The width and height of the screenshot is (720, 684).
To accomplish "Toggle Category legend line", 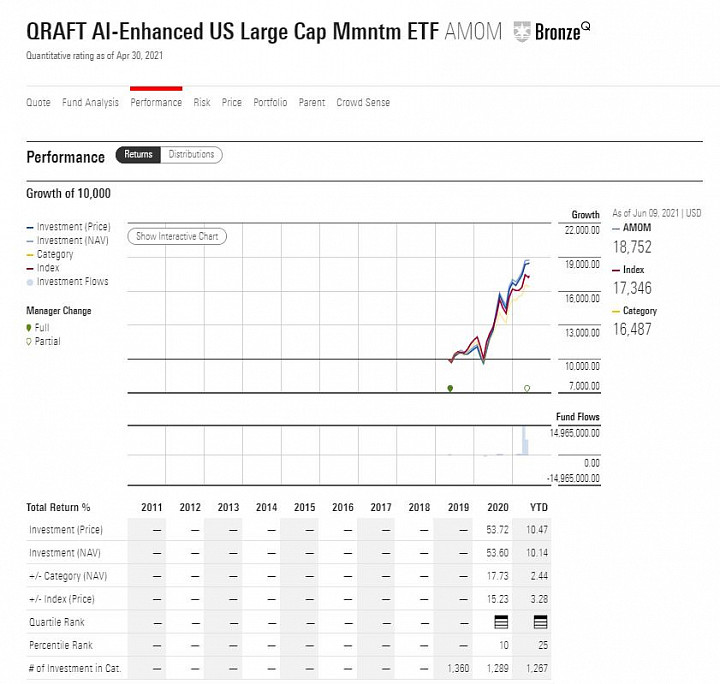I will pyautogui.click(x=50, y=254).
